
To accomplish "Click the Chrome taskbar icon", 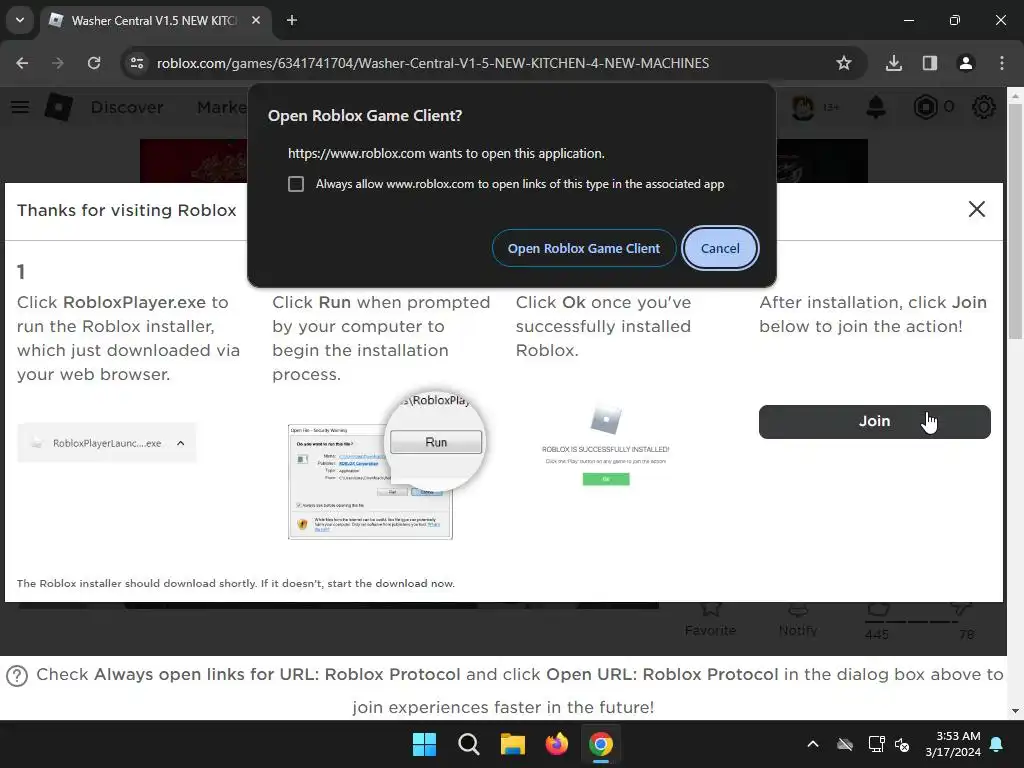I will pos(601,744).
